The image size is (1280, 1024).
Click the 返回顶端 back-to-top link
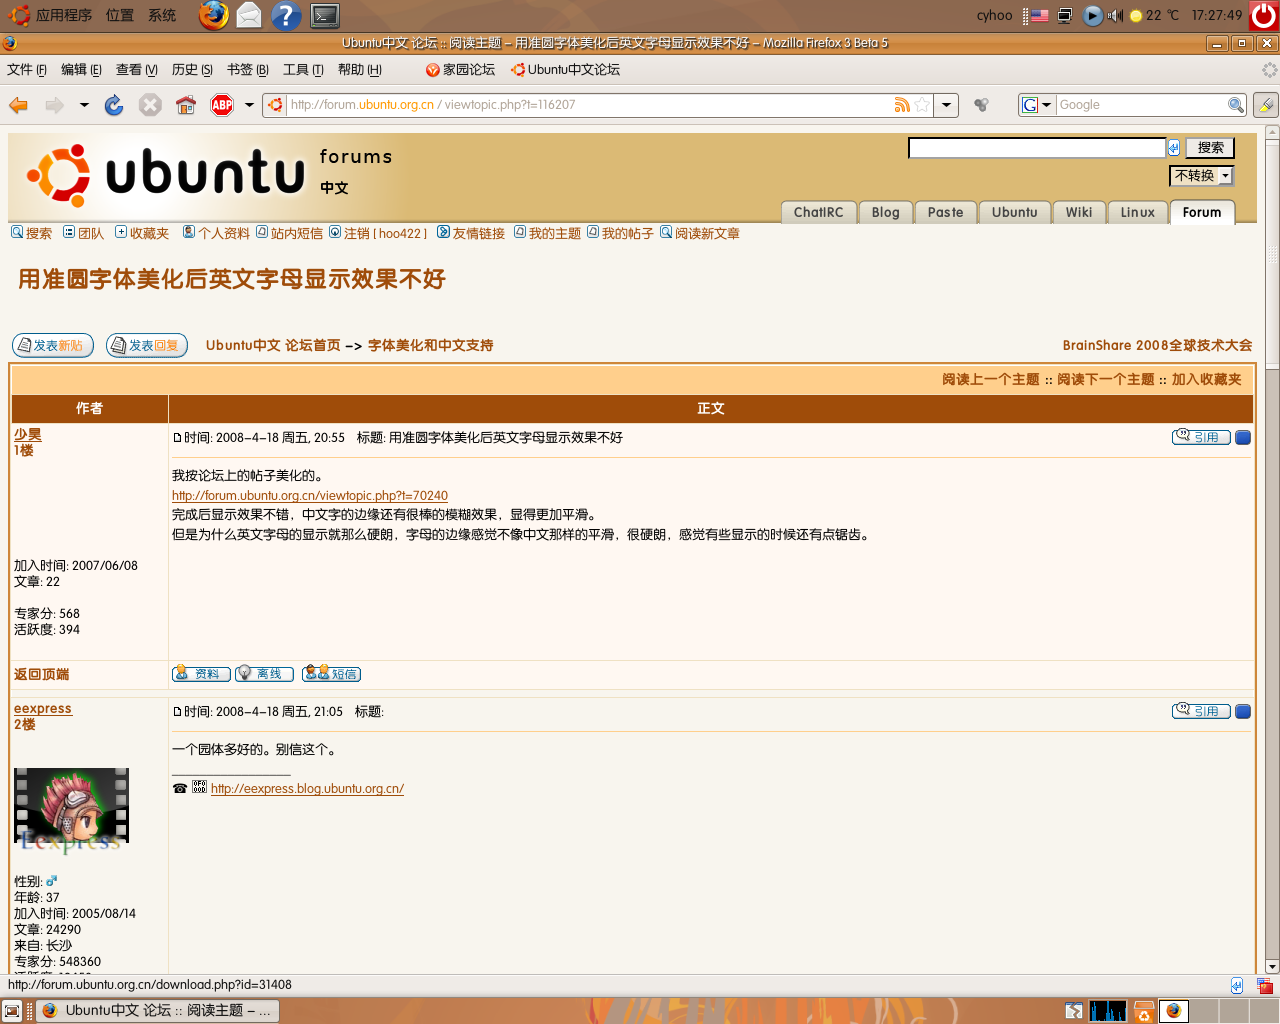click(x=41, y=675)
